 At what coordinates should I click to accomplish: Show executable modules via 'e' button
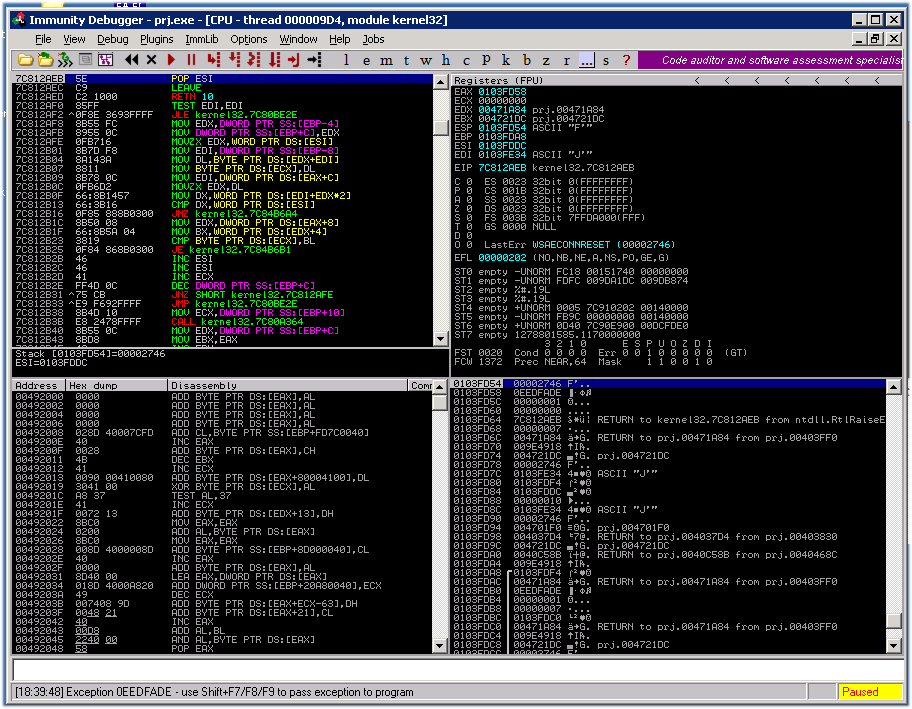366,60
